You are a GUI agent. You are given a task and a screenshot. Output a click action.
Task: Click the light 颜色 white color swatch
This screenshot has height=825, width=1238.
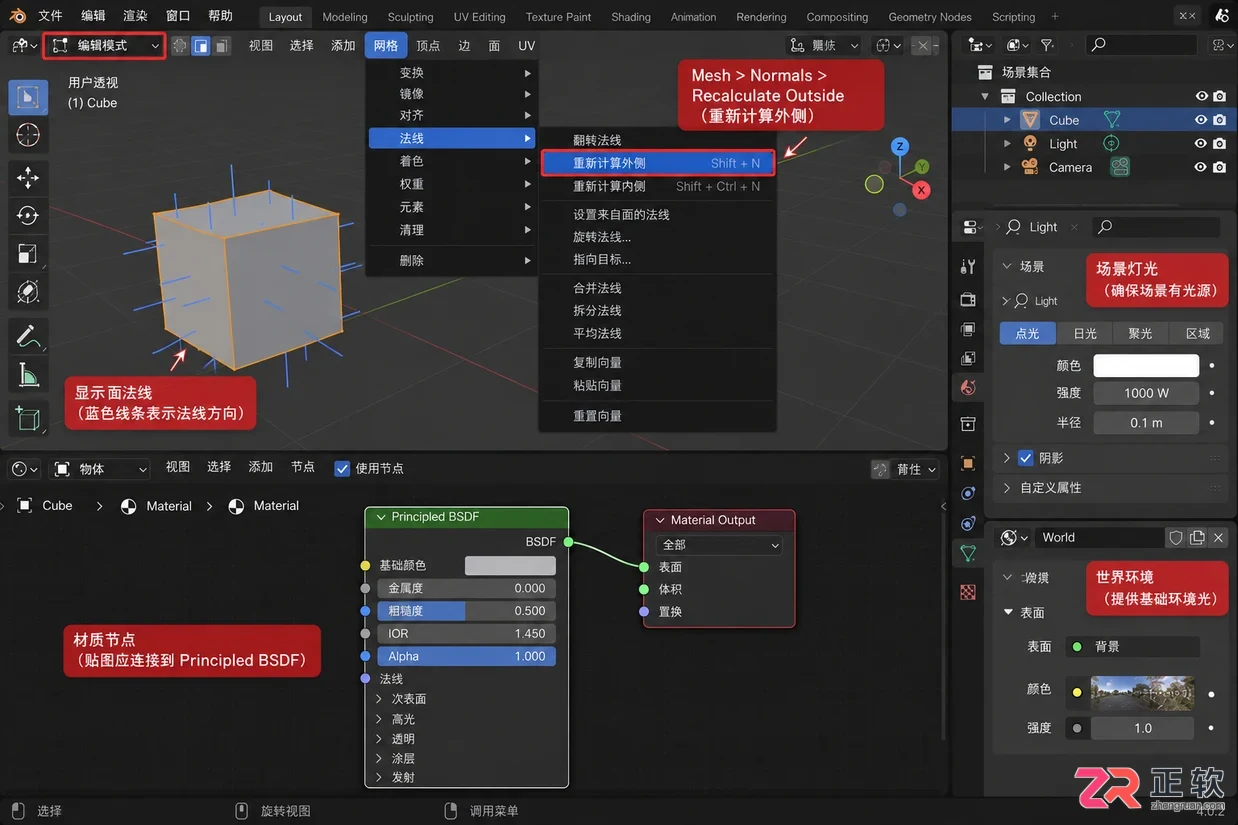1146,365
